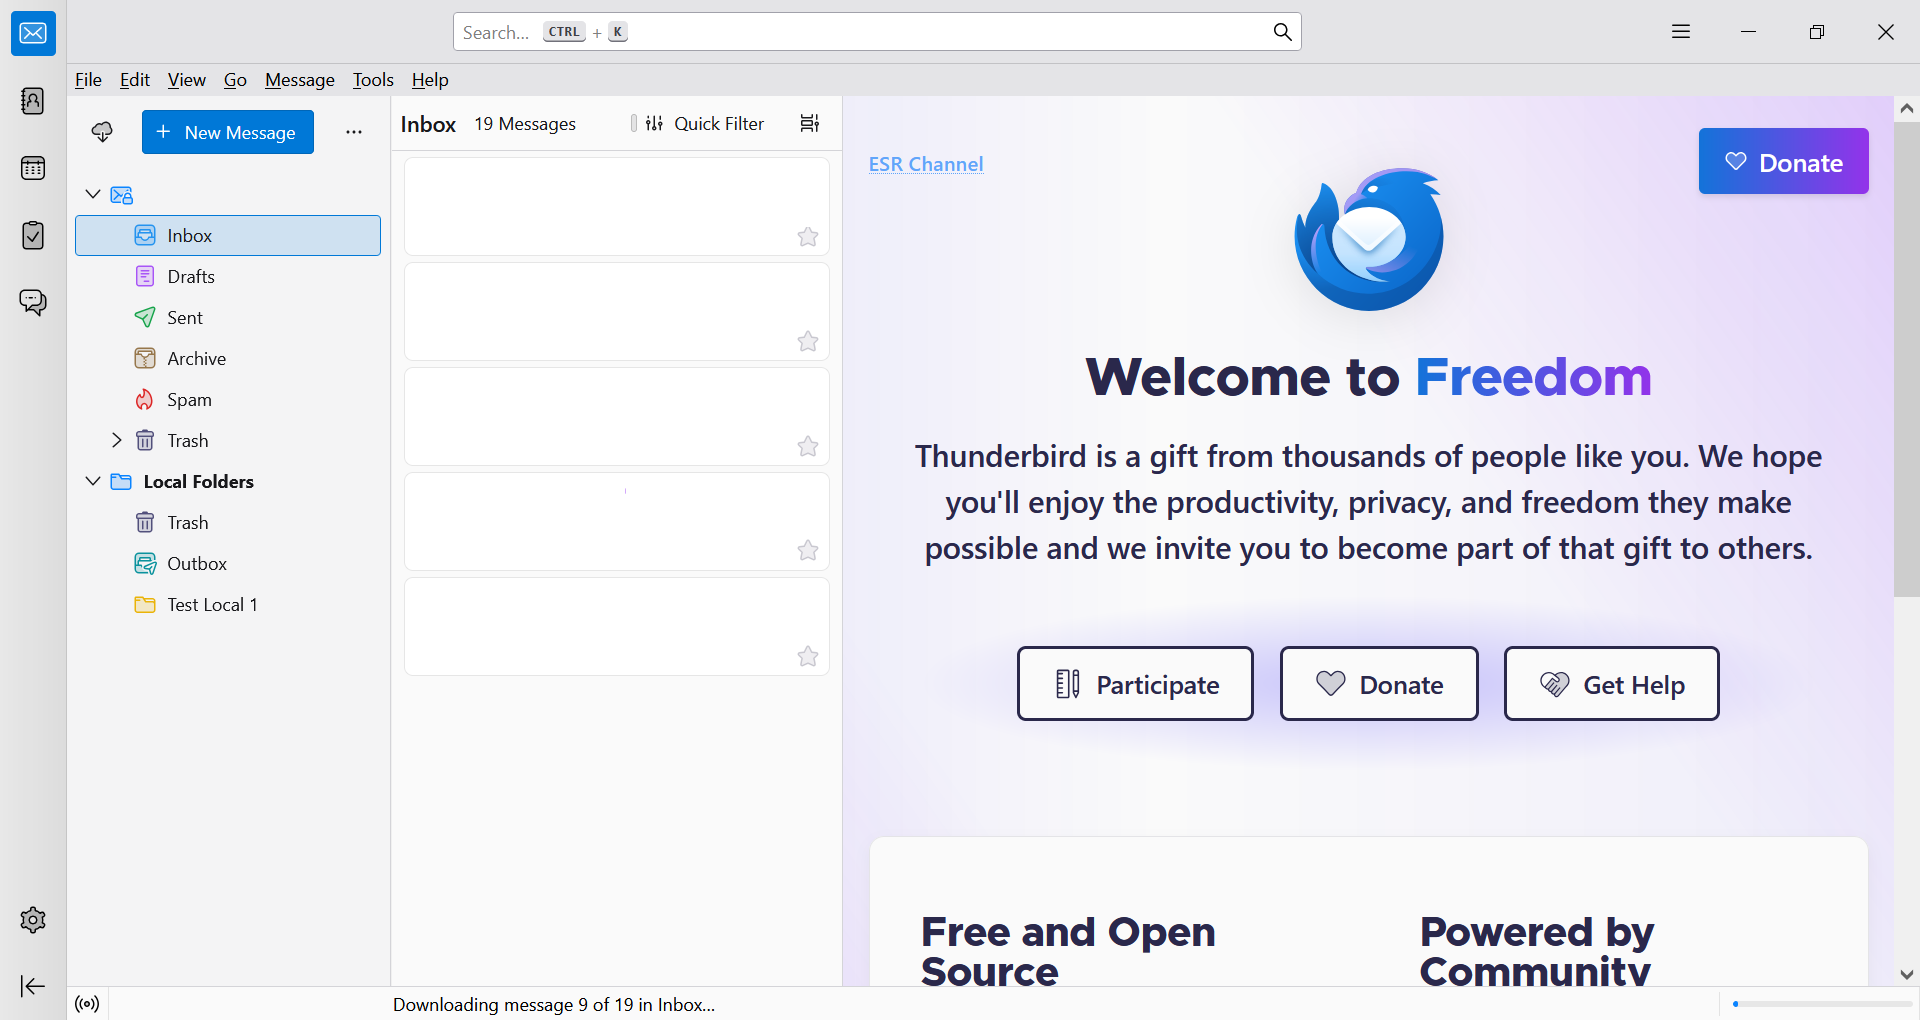This screenshot has height=1020, width=1920.
Task: Click the blue Donate button top right
Action: 1783,161
